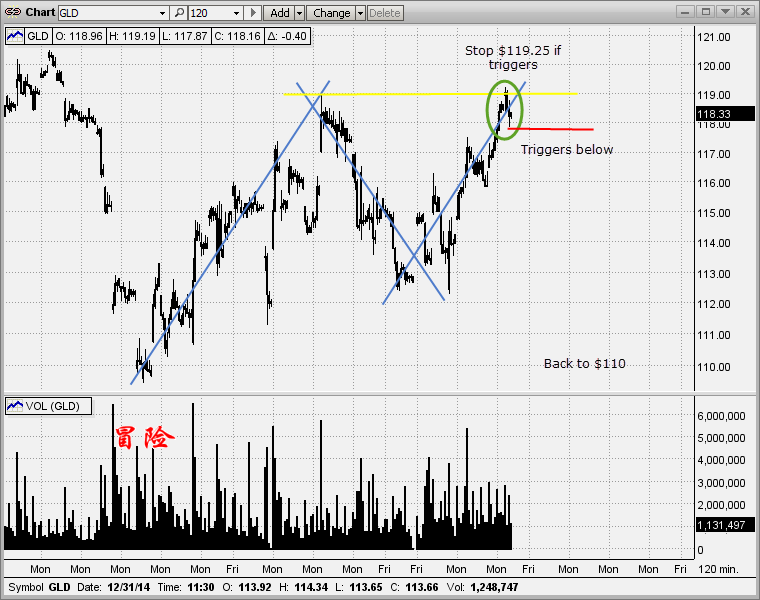Screen dimensions: 760x600
Task: Click the 'Back to $110' annotation
Action: 585,363
